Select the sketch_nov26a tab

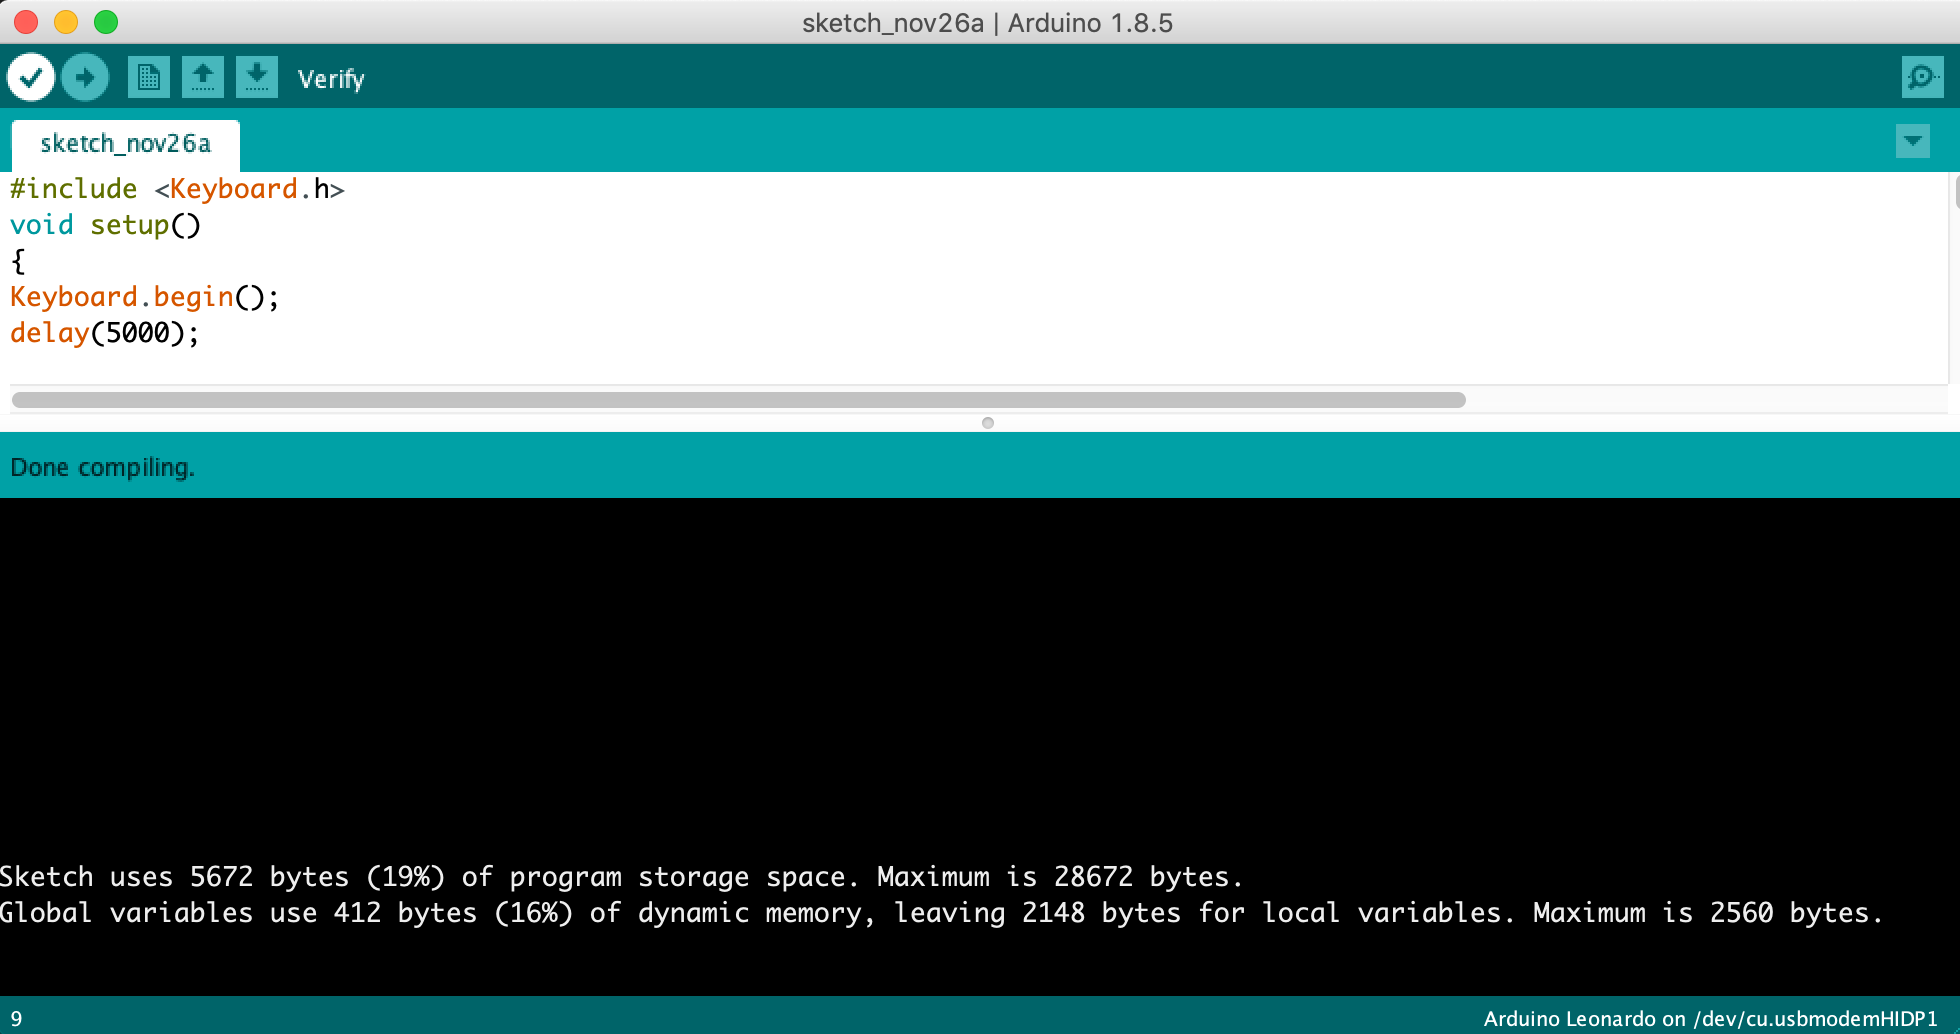pyautogui.click(x=126, y=144)
